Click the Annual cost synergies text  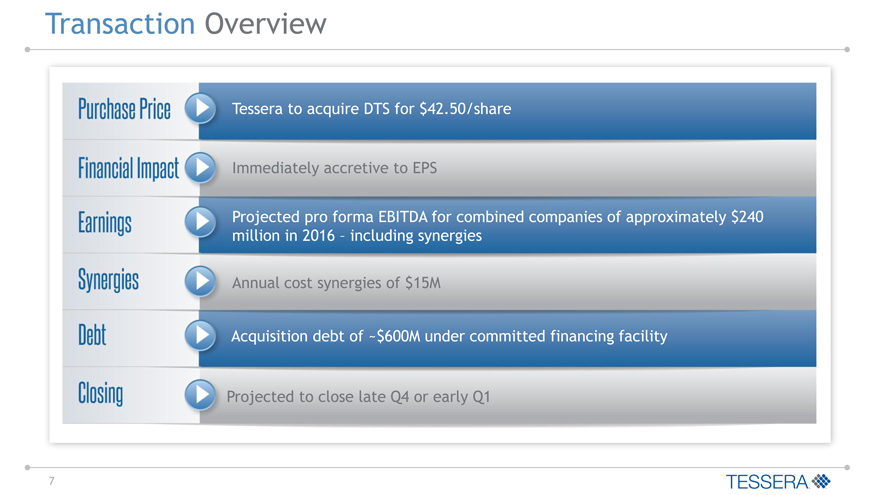tap(336, 283)
